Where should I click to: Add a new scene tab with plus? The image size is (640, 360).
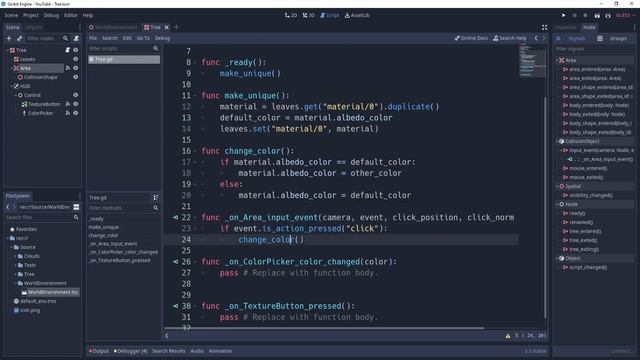tap(176, 27)
